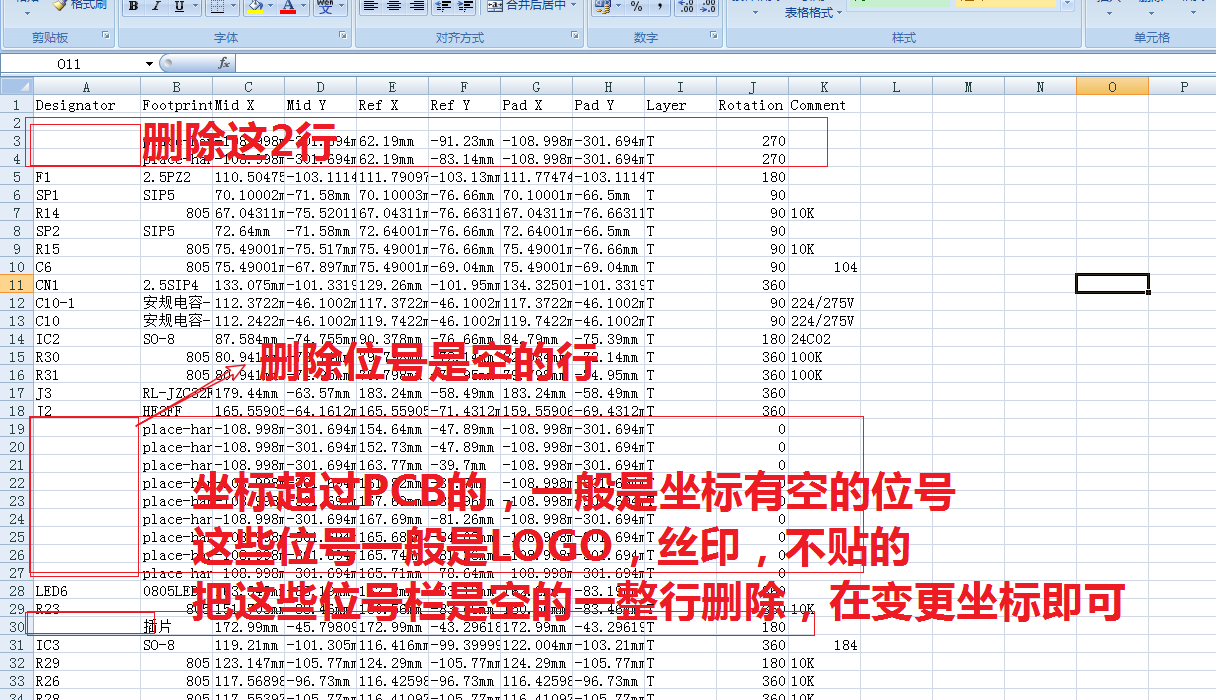Open the font group dialog launcher

pyautogui.click(x=342, y=37)
